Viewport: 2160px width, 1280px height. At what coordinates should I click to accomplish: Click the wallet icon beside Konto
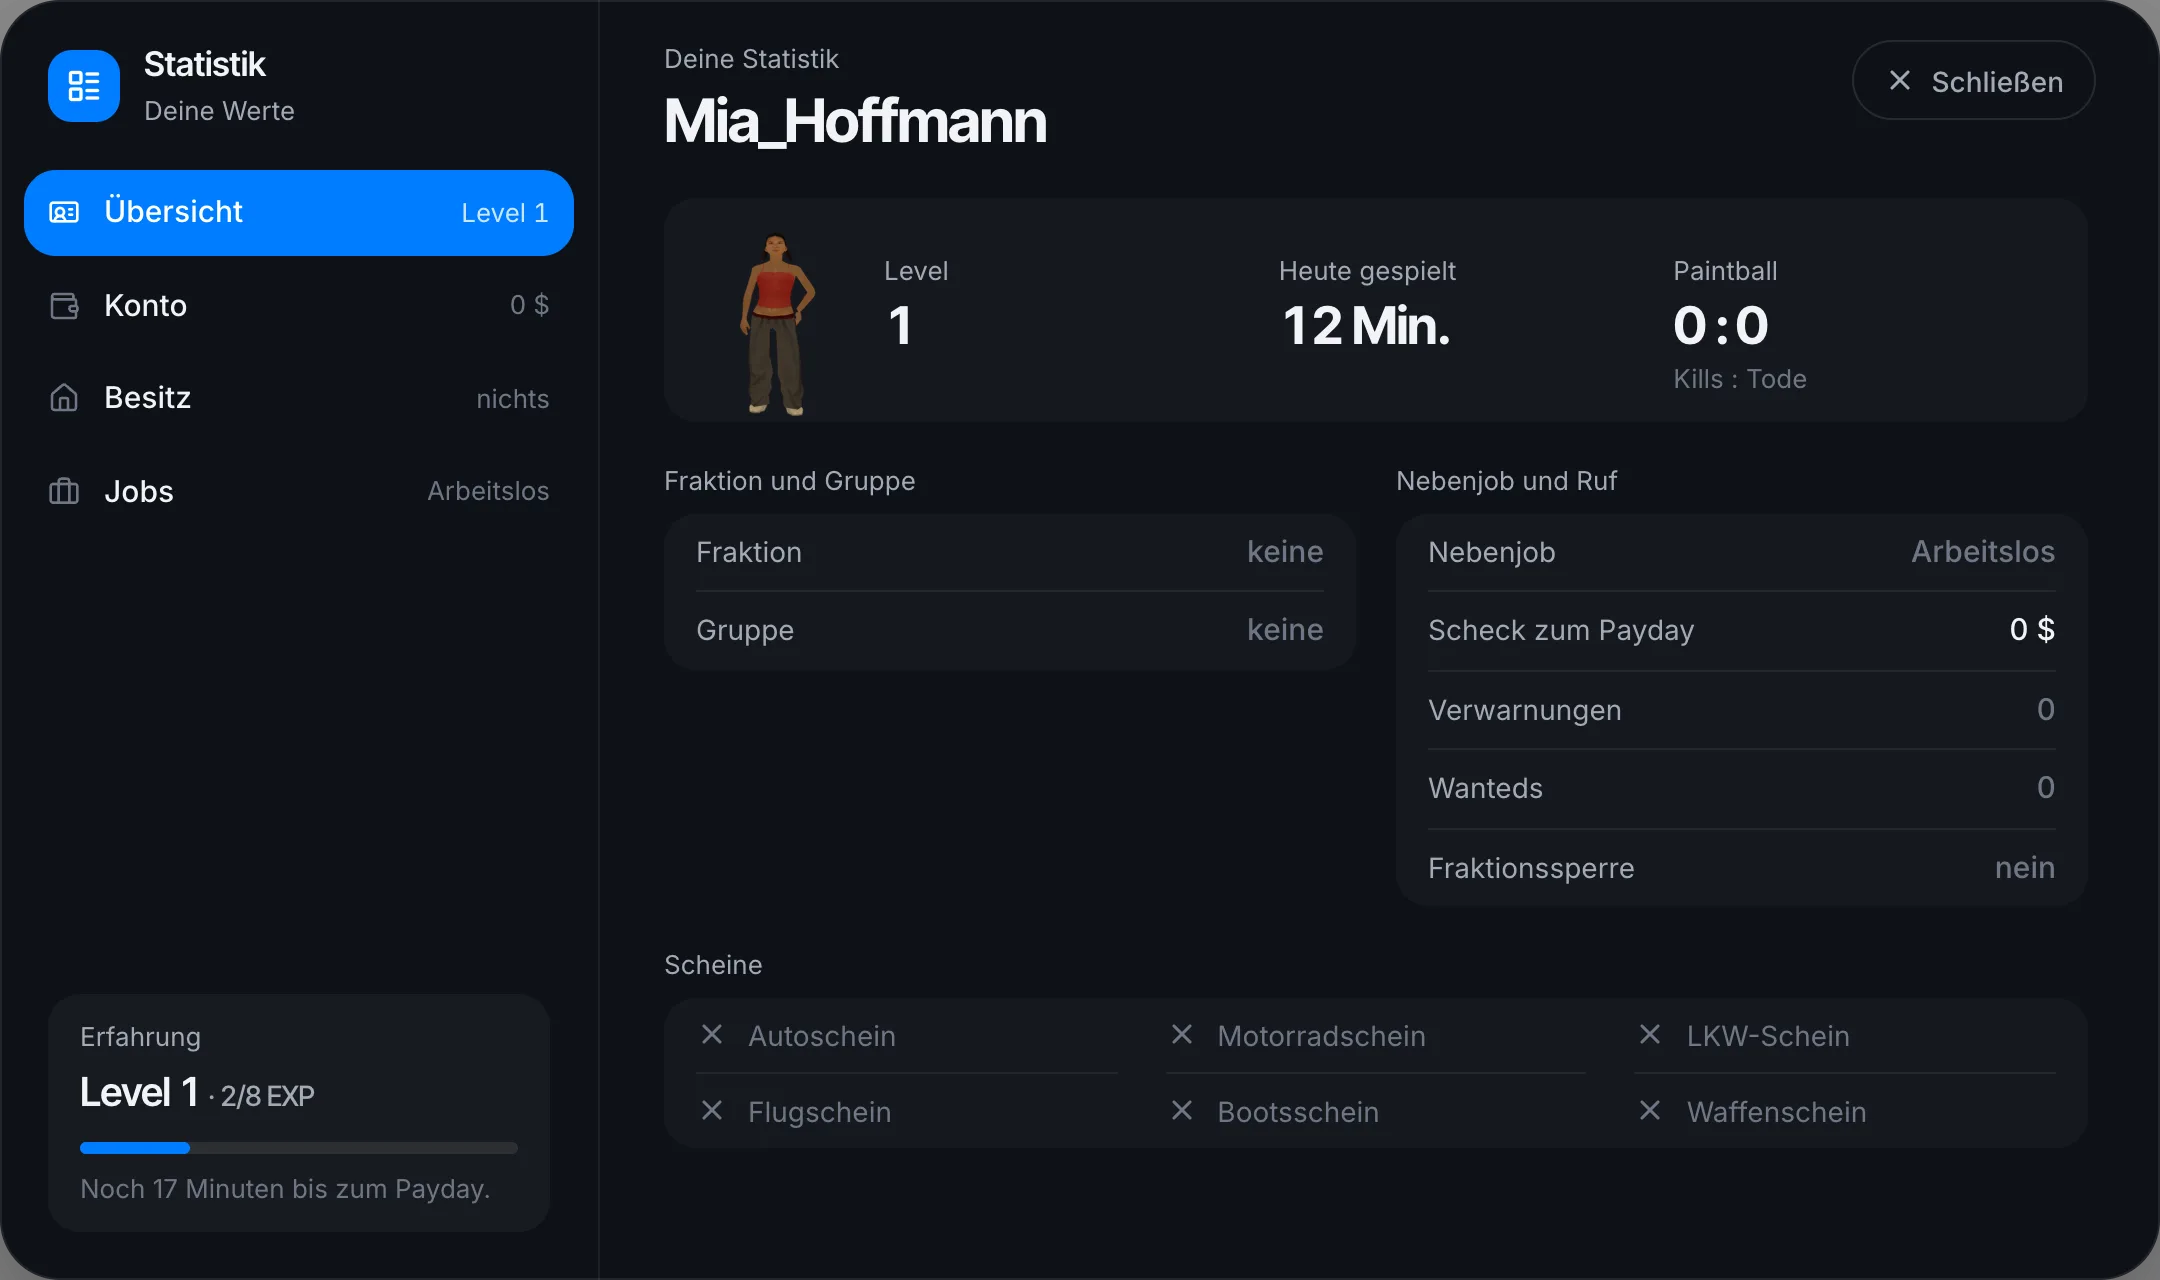(64, 306)
